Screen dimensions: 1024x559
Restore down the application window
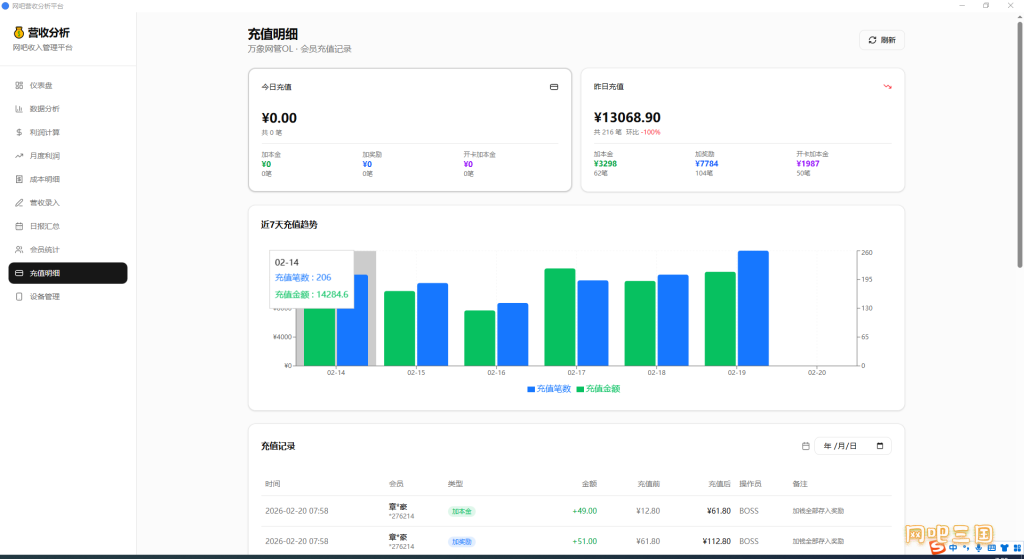coord(985,6)
